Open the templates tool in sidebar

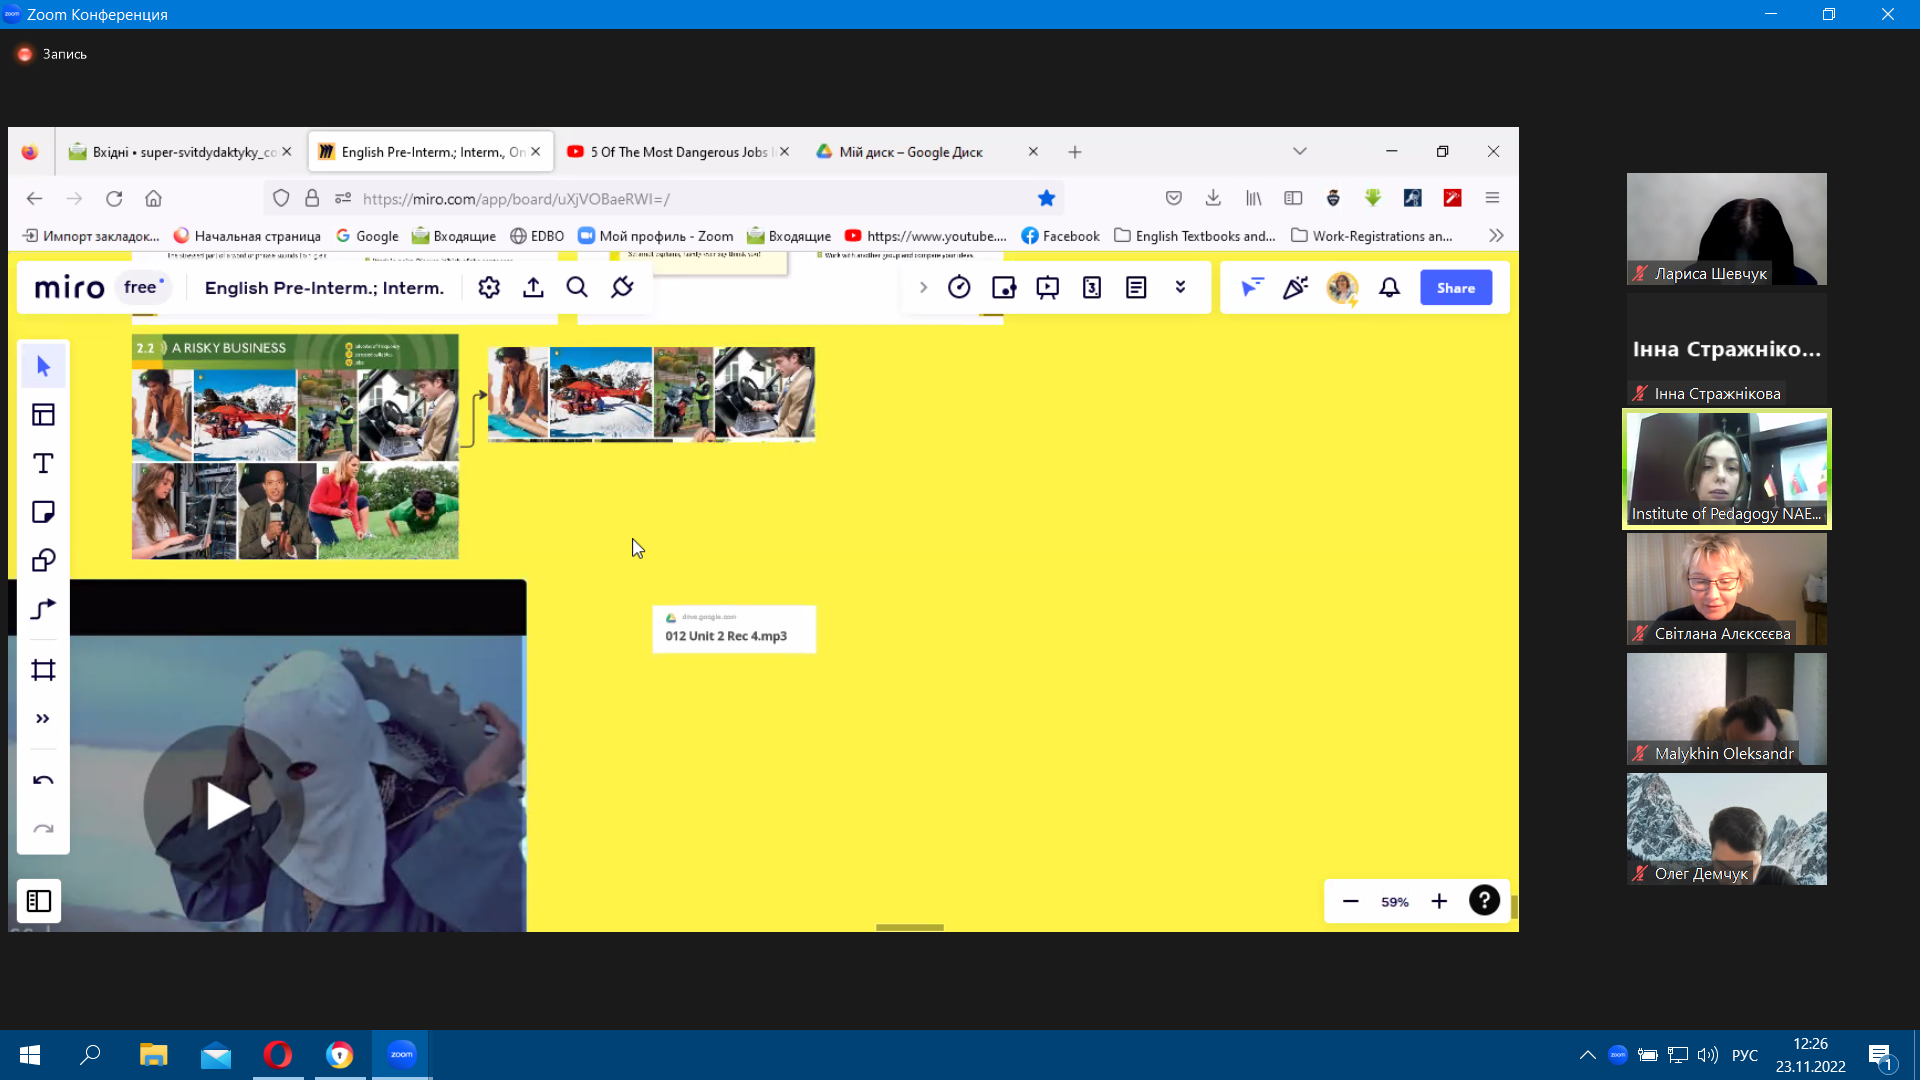(x=43, y=415)
